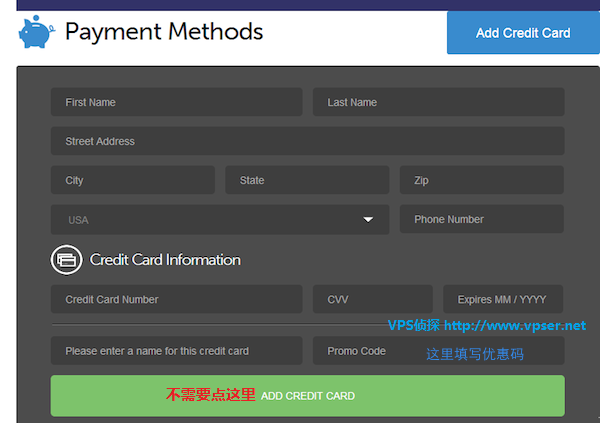Select the USA country combo box
Screen dimensions: 600x423
(220, 219)
